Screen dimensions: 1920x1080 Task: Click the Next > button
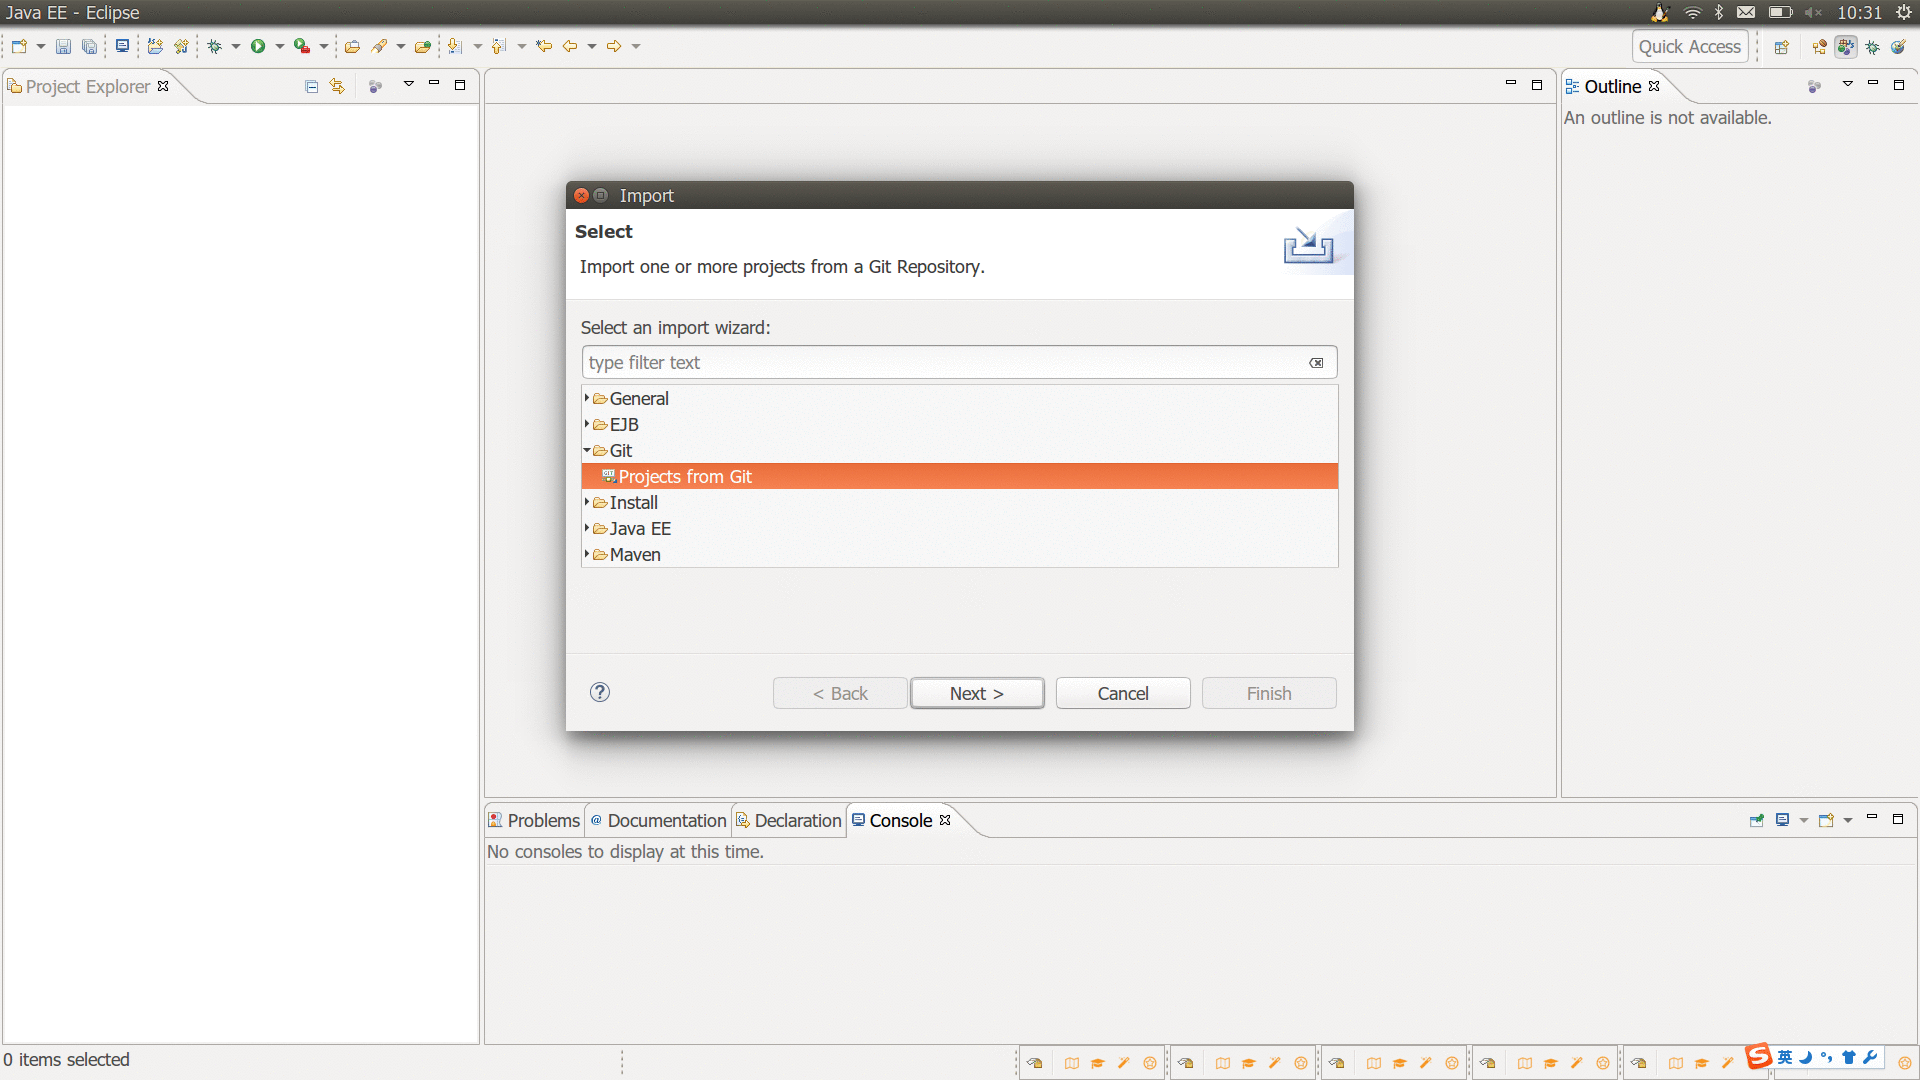[977, 693]
